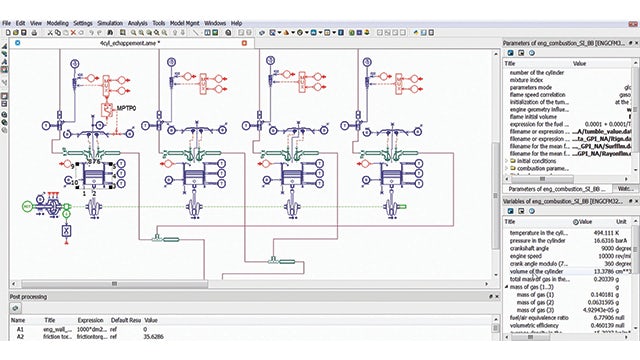Click the top icon in left vertical toolbar

4,46
